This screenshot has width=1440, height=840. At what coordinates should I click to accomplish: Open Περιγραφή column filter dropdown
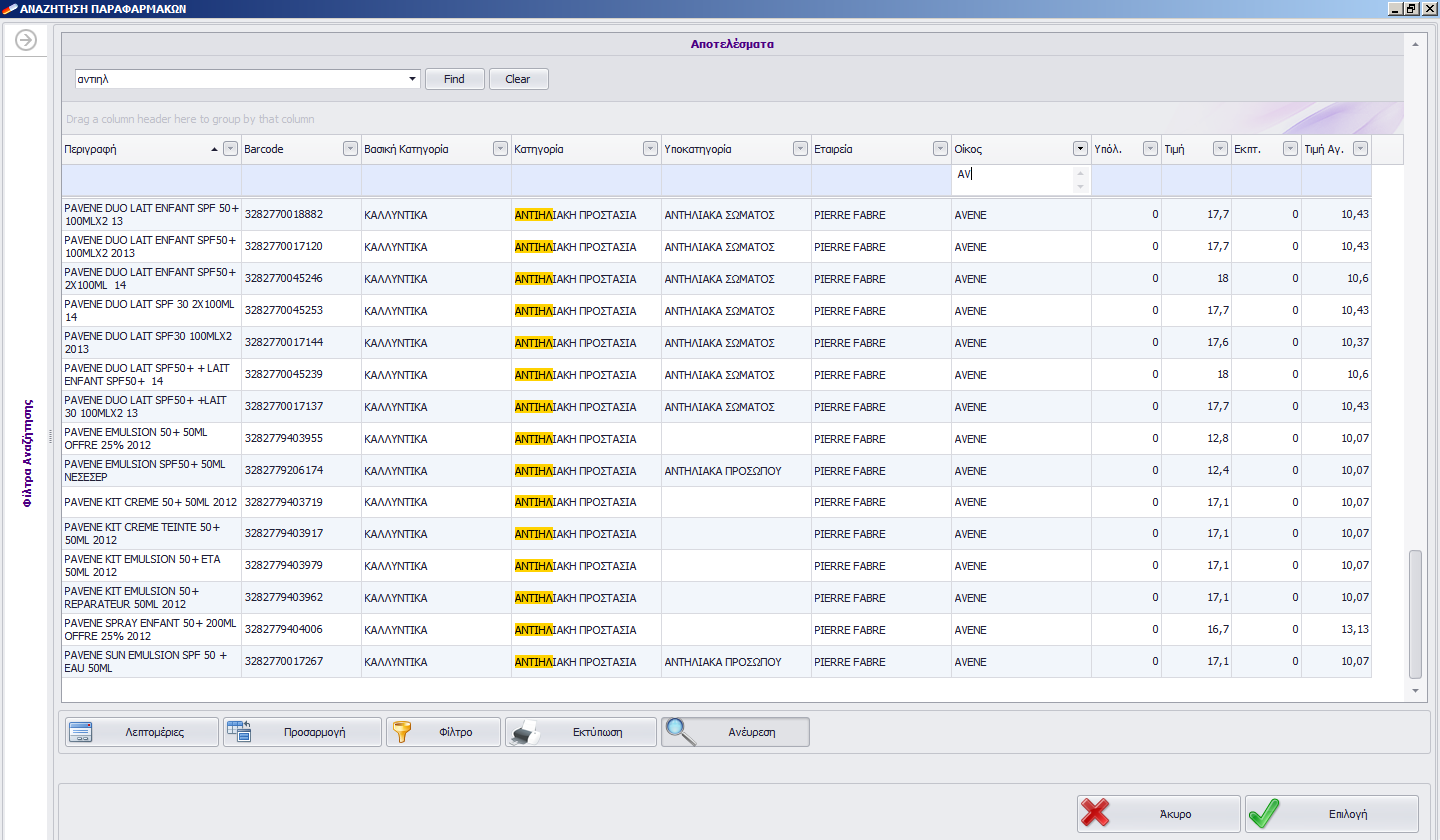click(231, 149)
